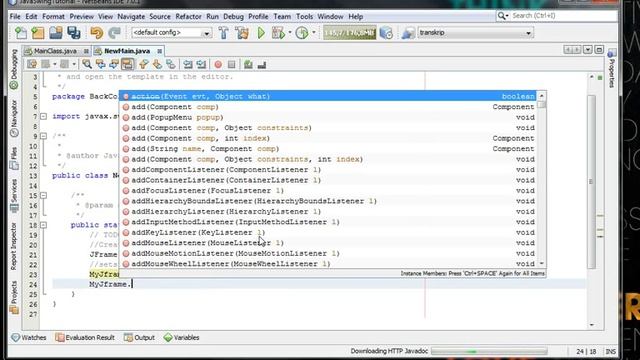Click the Build Project hammer icon
Viewport: 640px width, 360px height.
pos(223,33)
